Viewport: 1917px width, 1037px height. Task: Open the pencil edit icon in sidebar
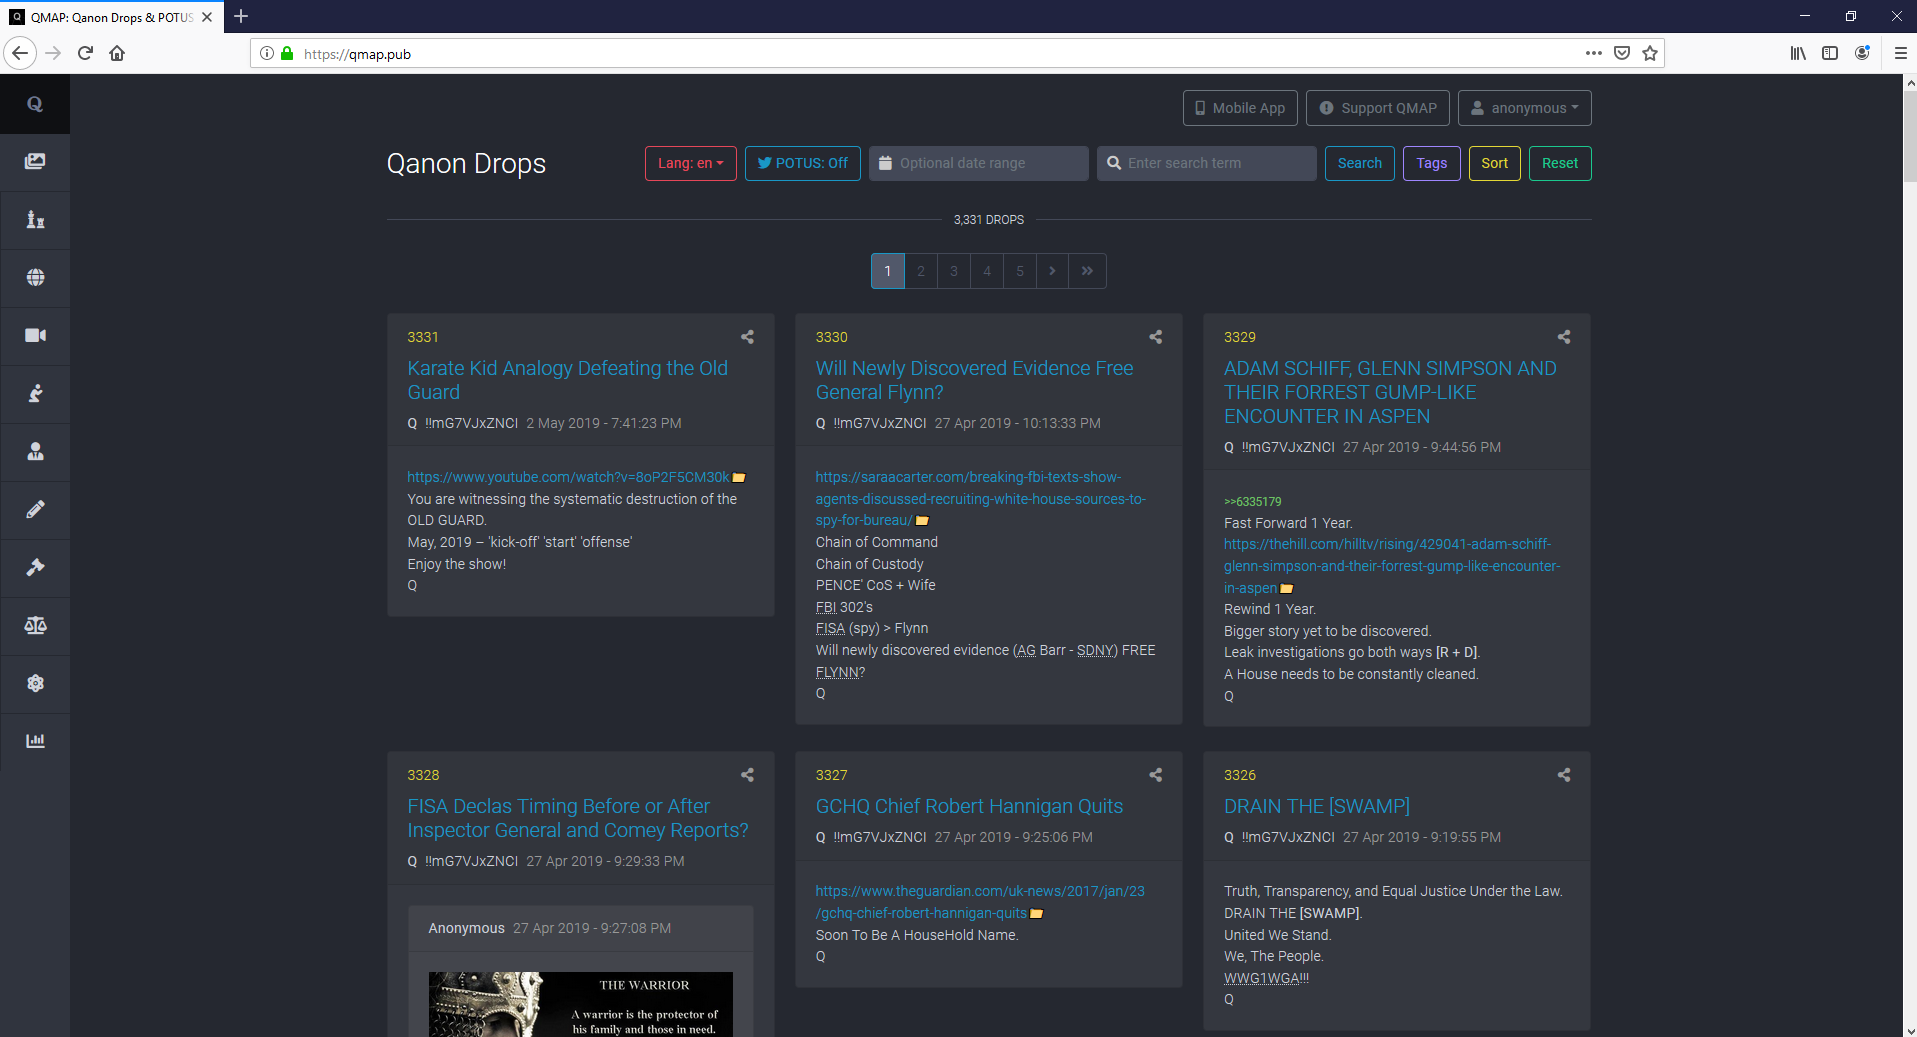click(35, 510)
